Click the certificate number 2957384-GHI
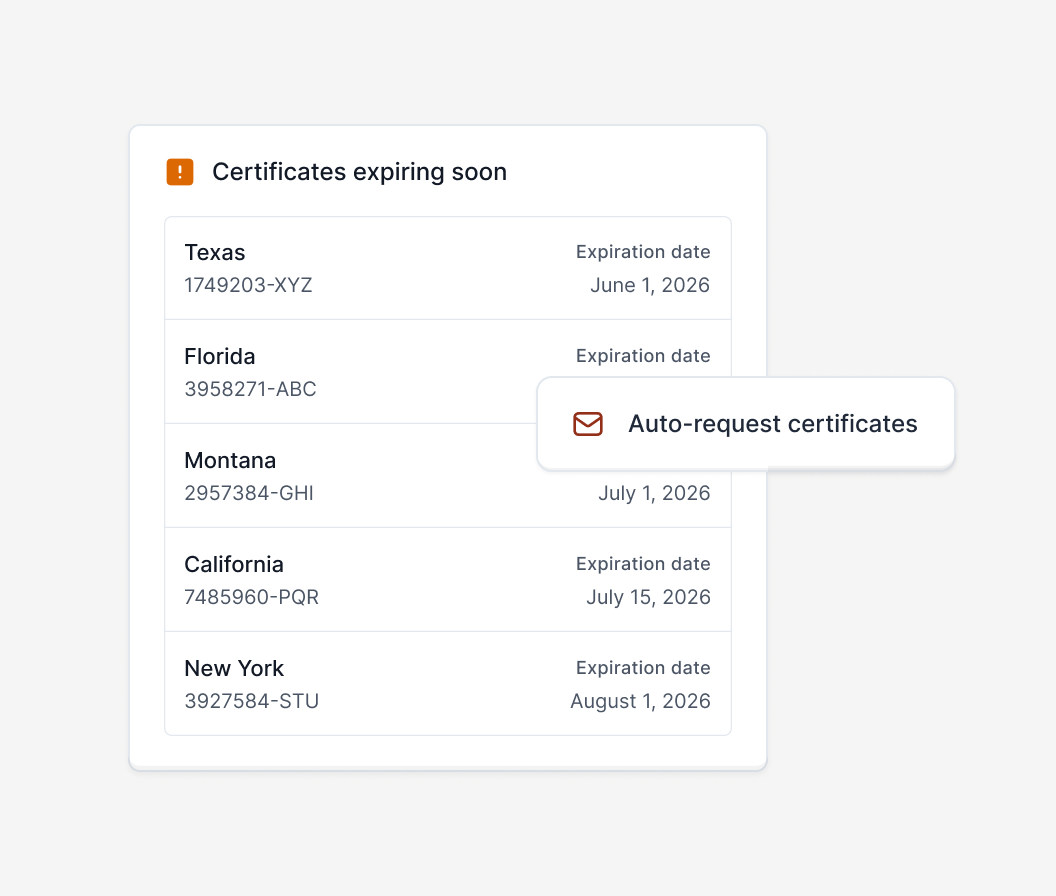The image size is (1056, 896). pyautogui.click(x=248, y=493)
